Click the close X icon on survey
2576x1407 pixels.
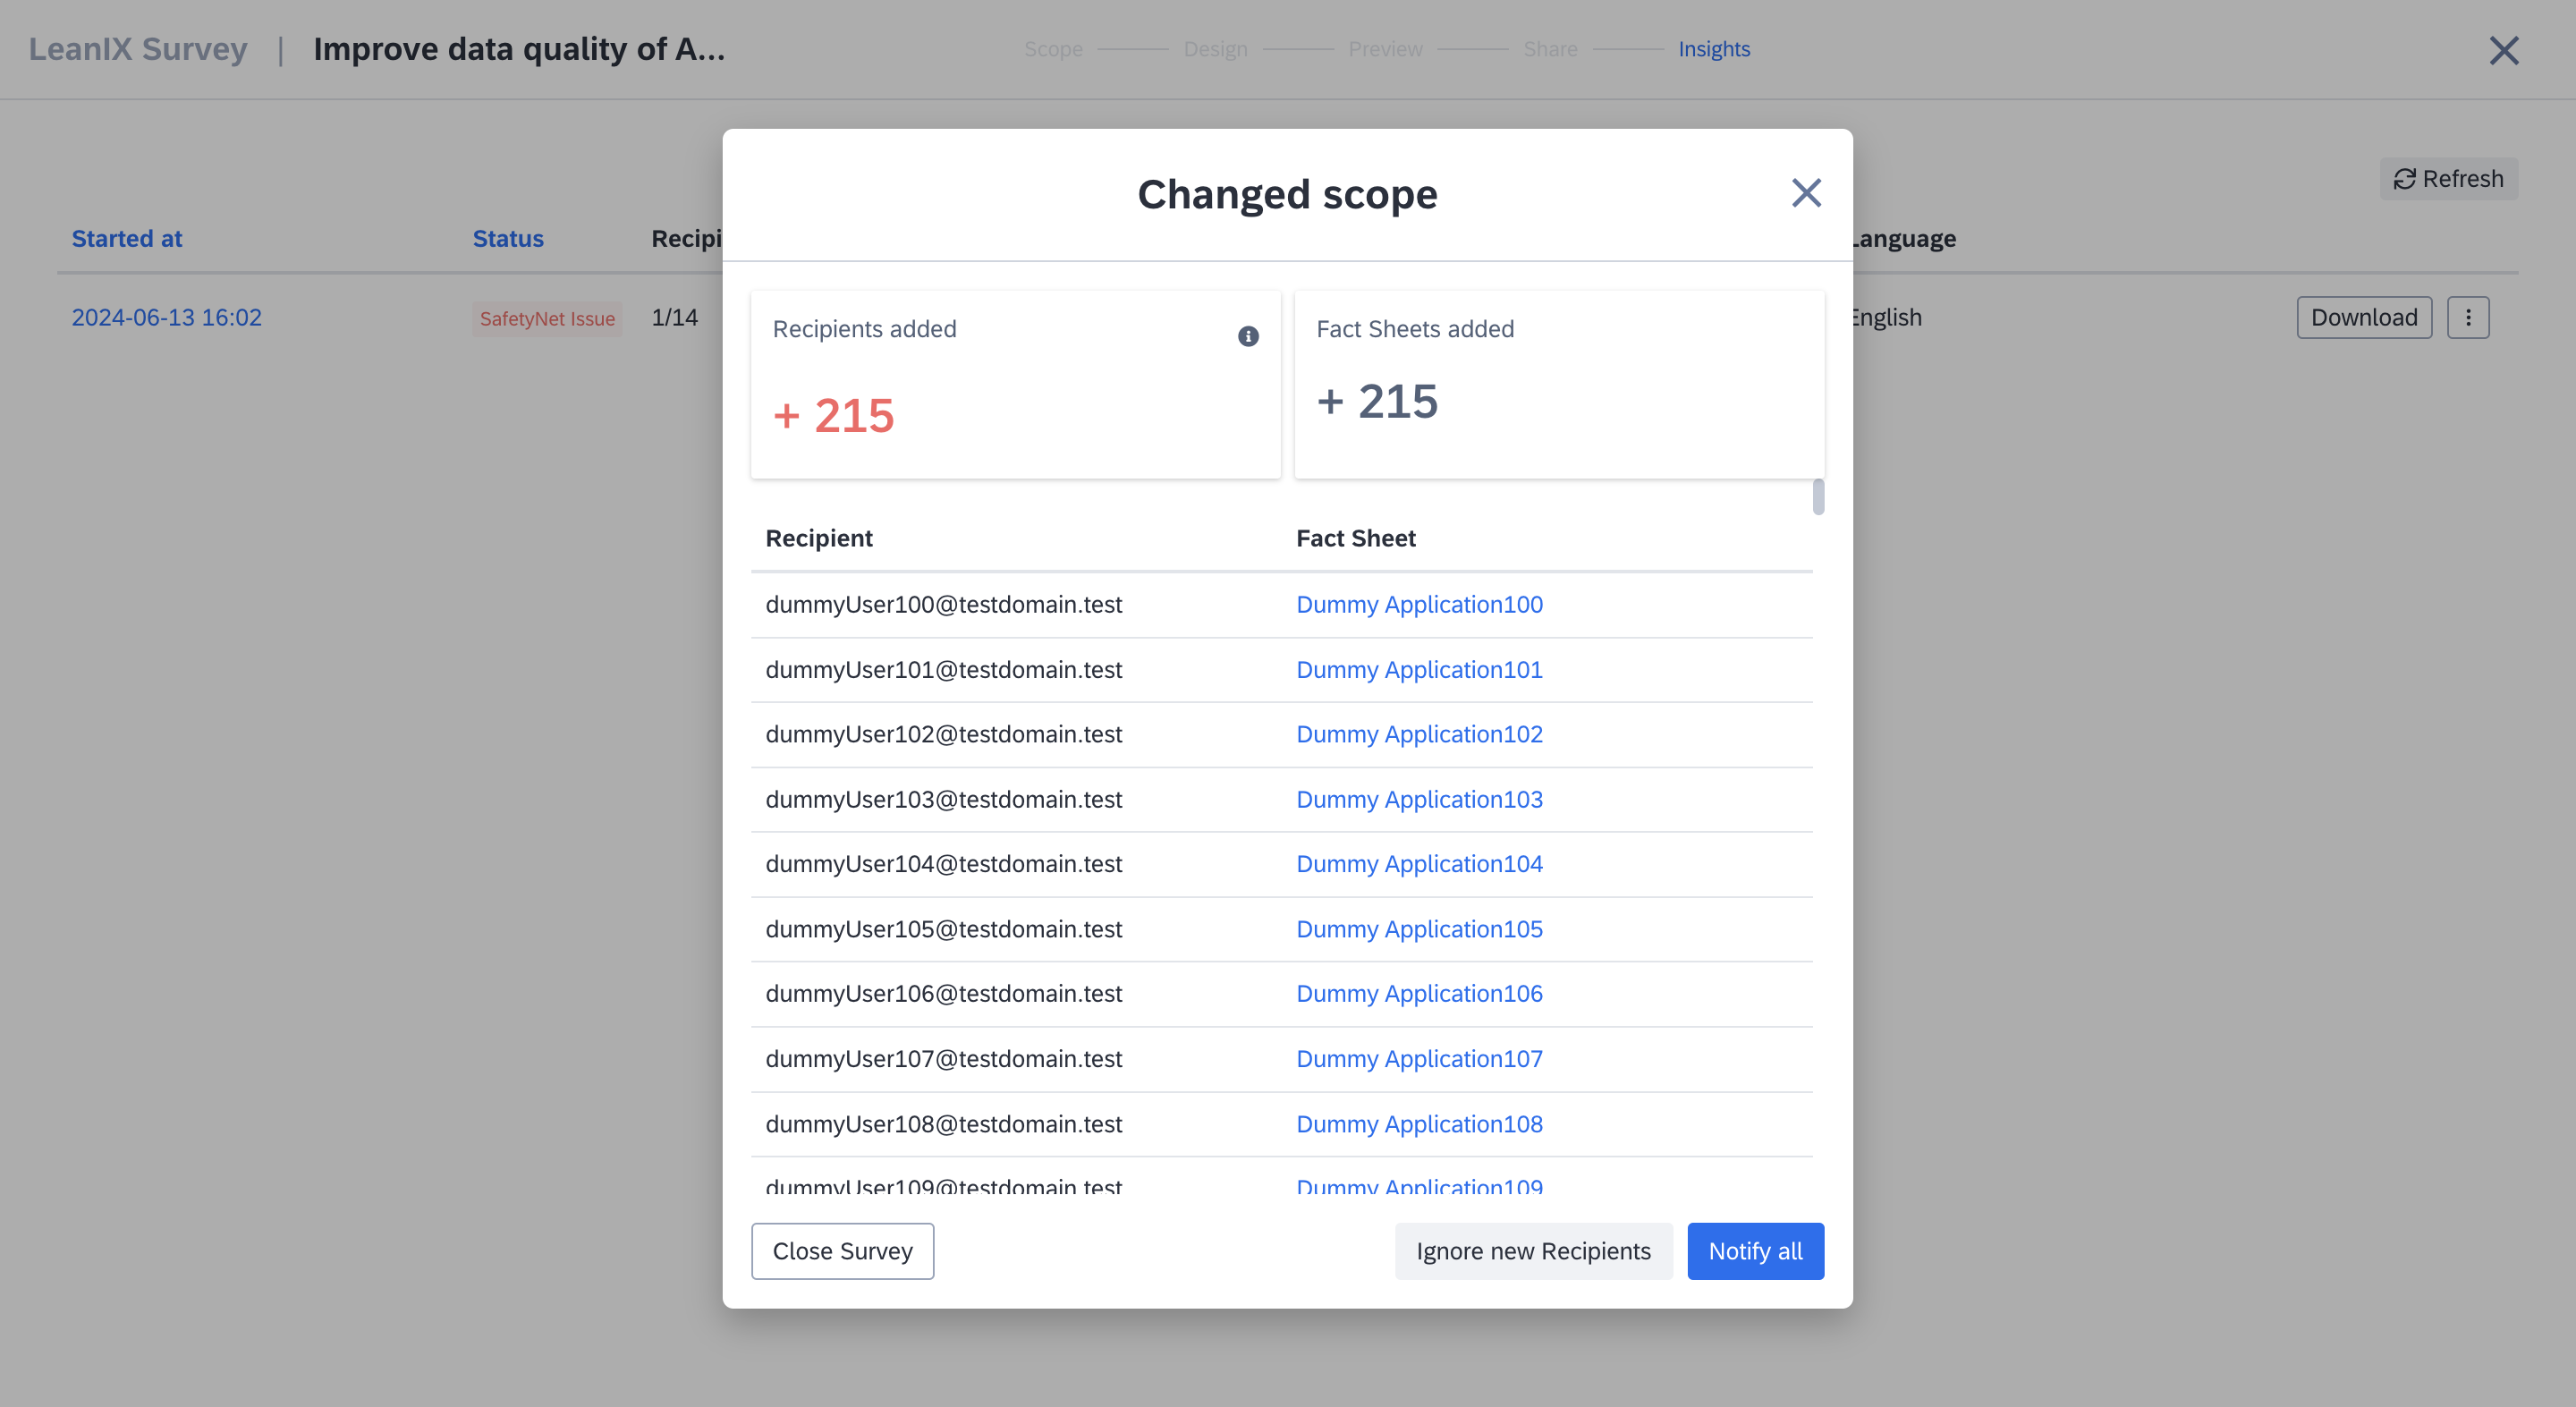pyautogui.click(x=2505, y=48)
